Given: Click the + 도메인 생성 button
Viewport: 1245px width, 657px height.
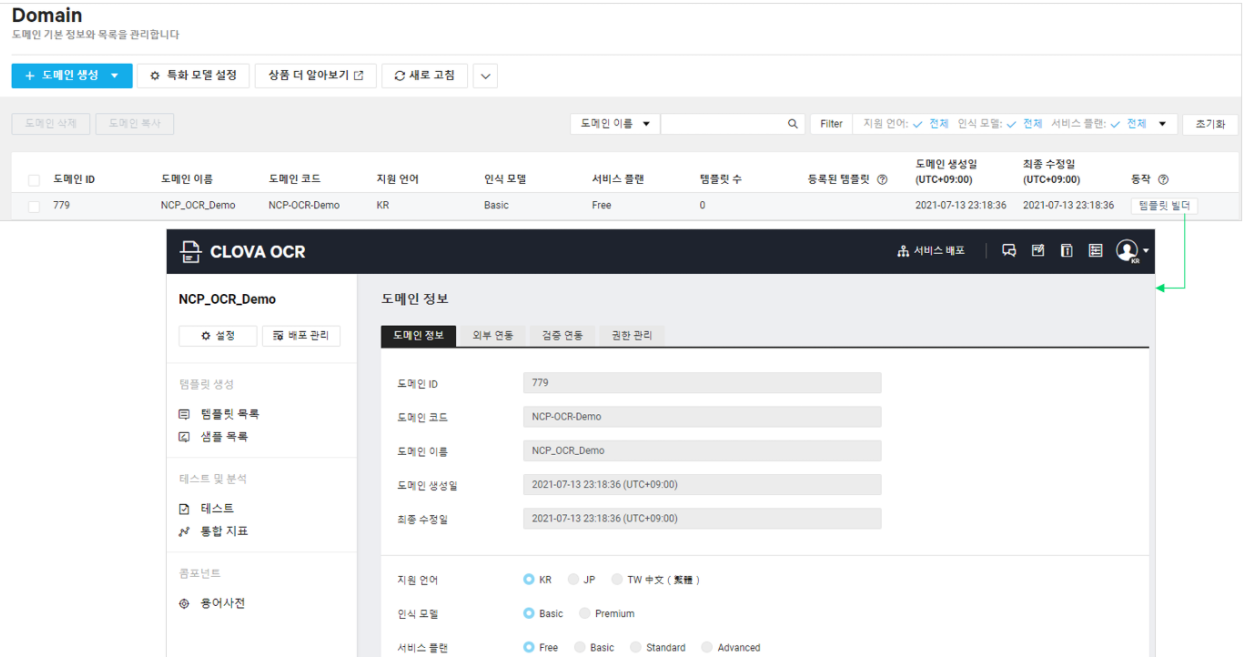Looking at the screenshot, I should (71, 75).
